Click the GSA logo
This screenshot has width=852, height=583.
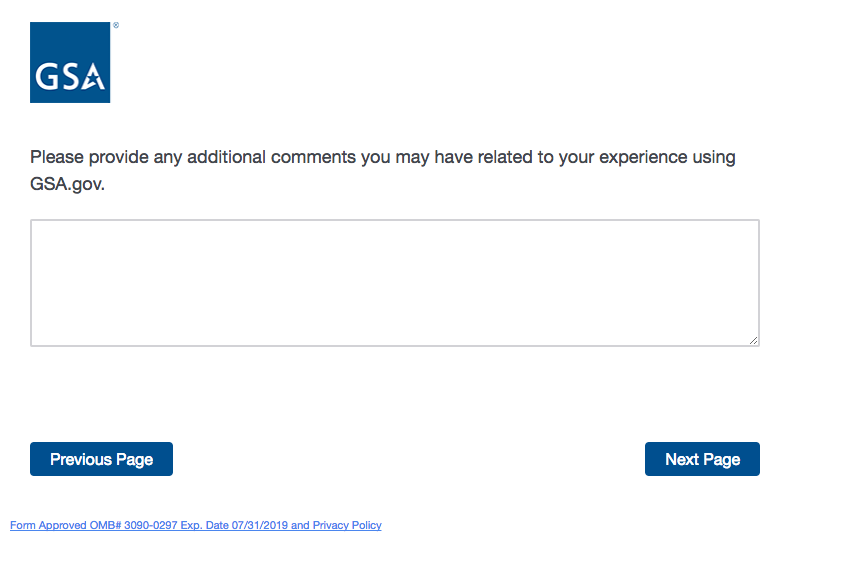click(70, 62)
